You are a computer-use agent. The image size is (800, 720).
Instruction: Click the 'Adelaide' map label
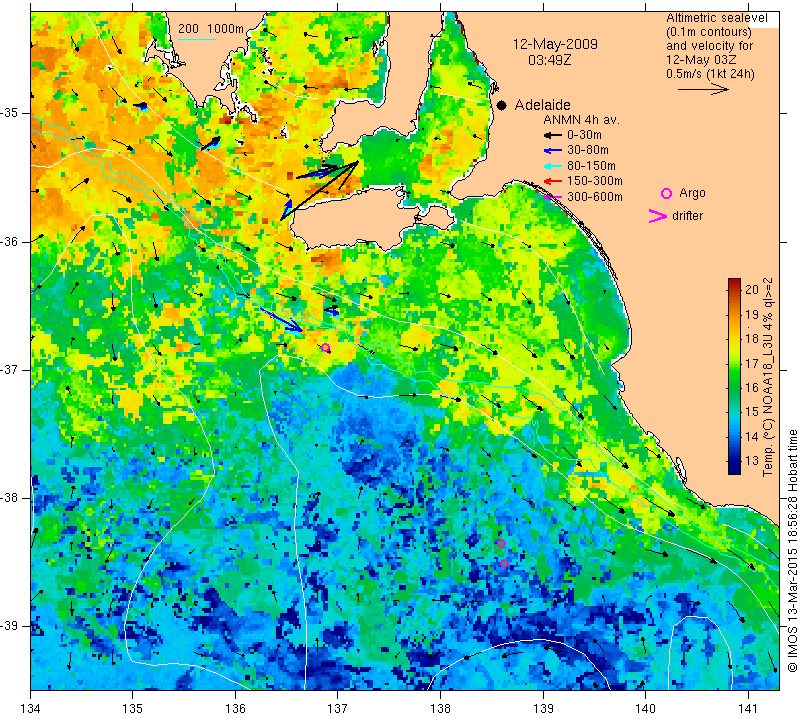[x=542, y=105]
